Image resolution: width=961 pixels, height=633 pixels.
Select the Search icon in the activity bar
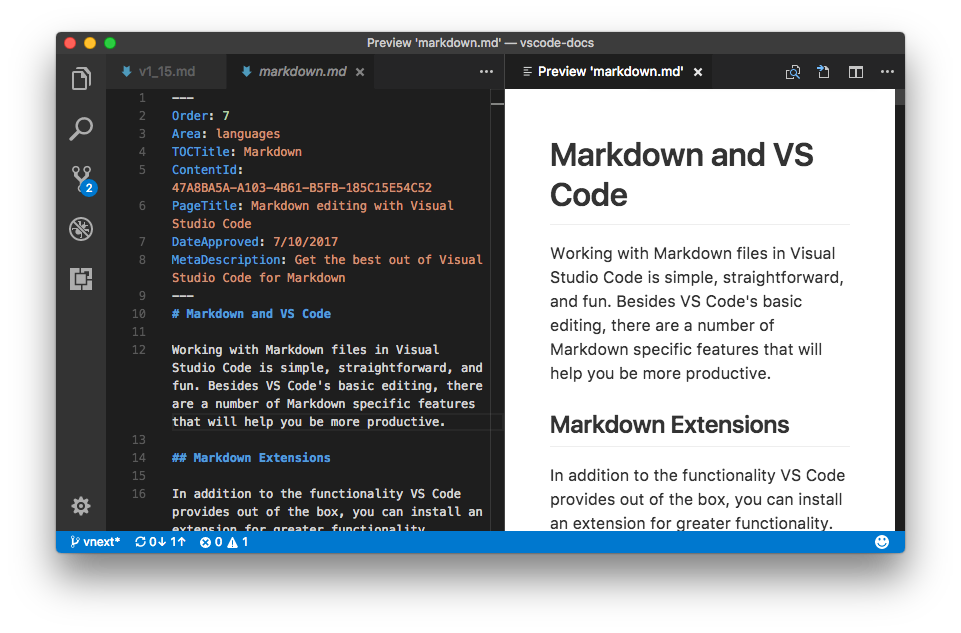click(81, 129)
